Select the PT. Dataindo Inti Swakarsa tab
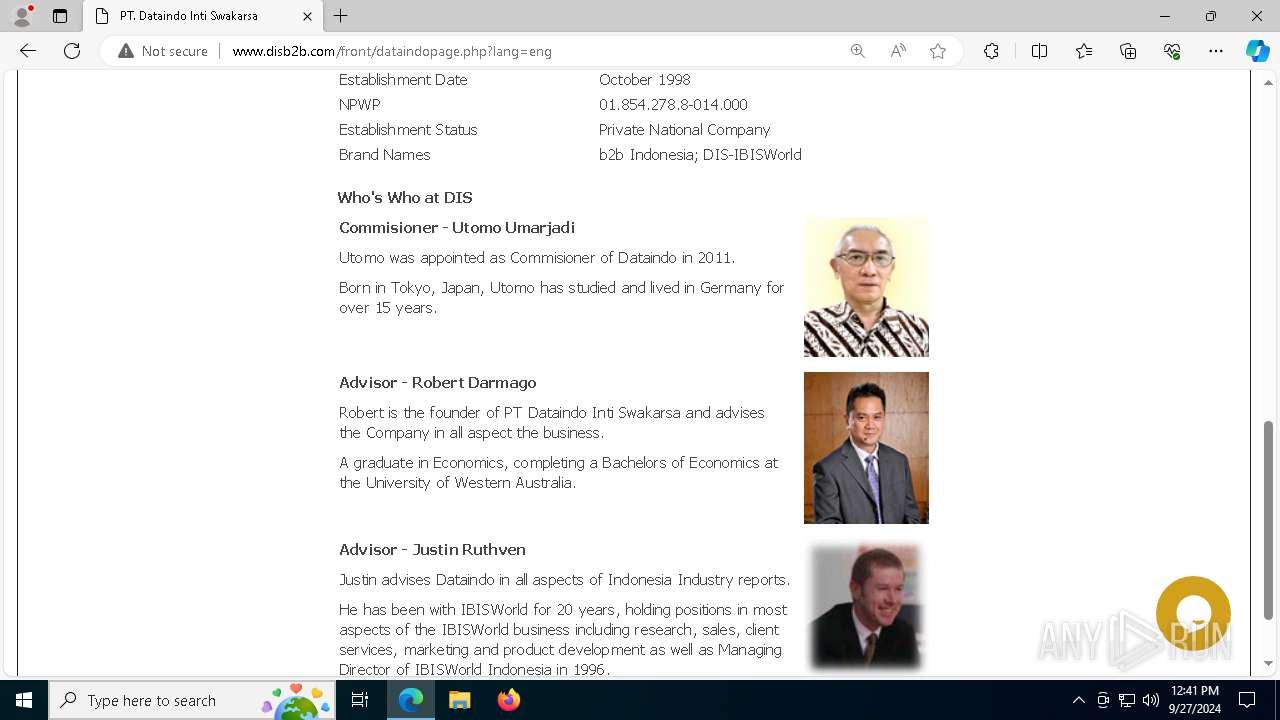 [203, 16]
